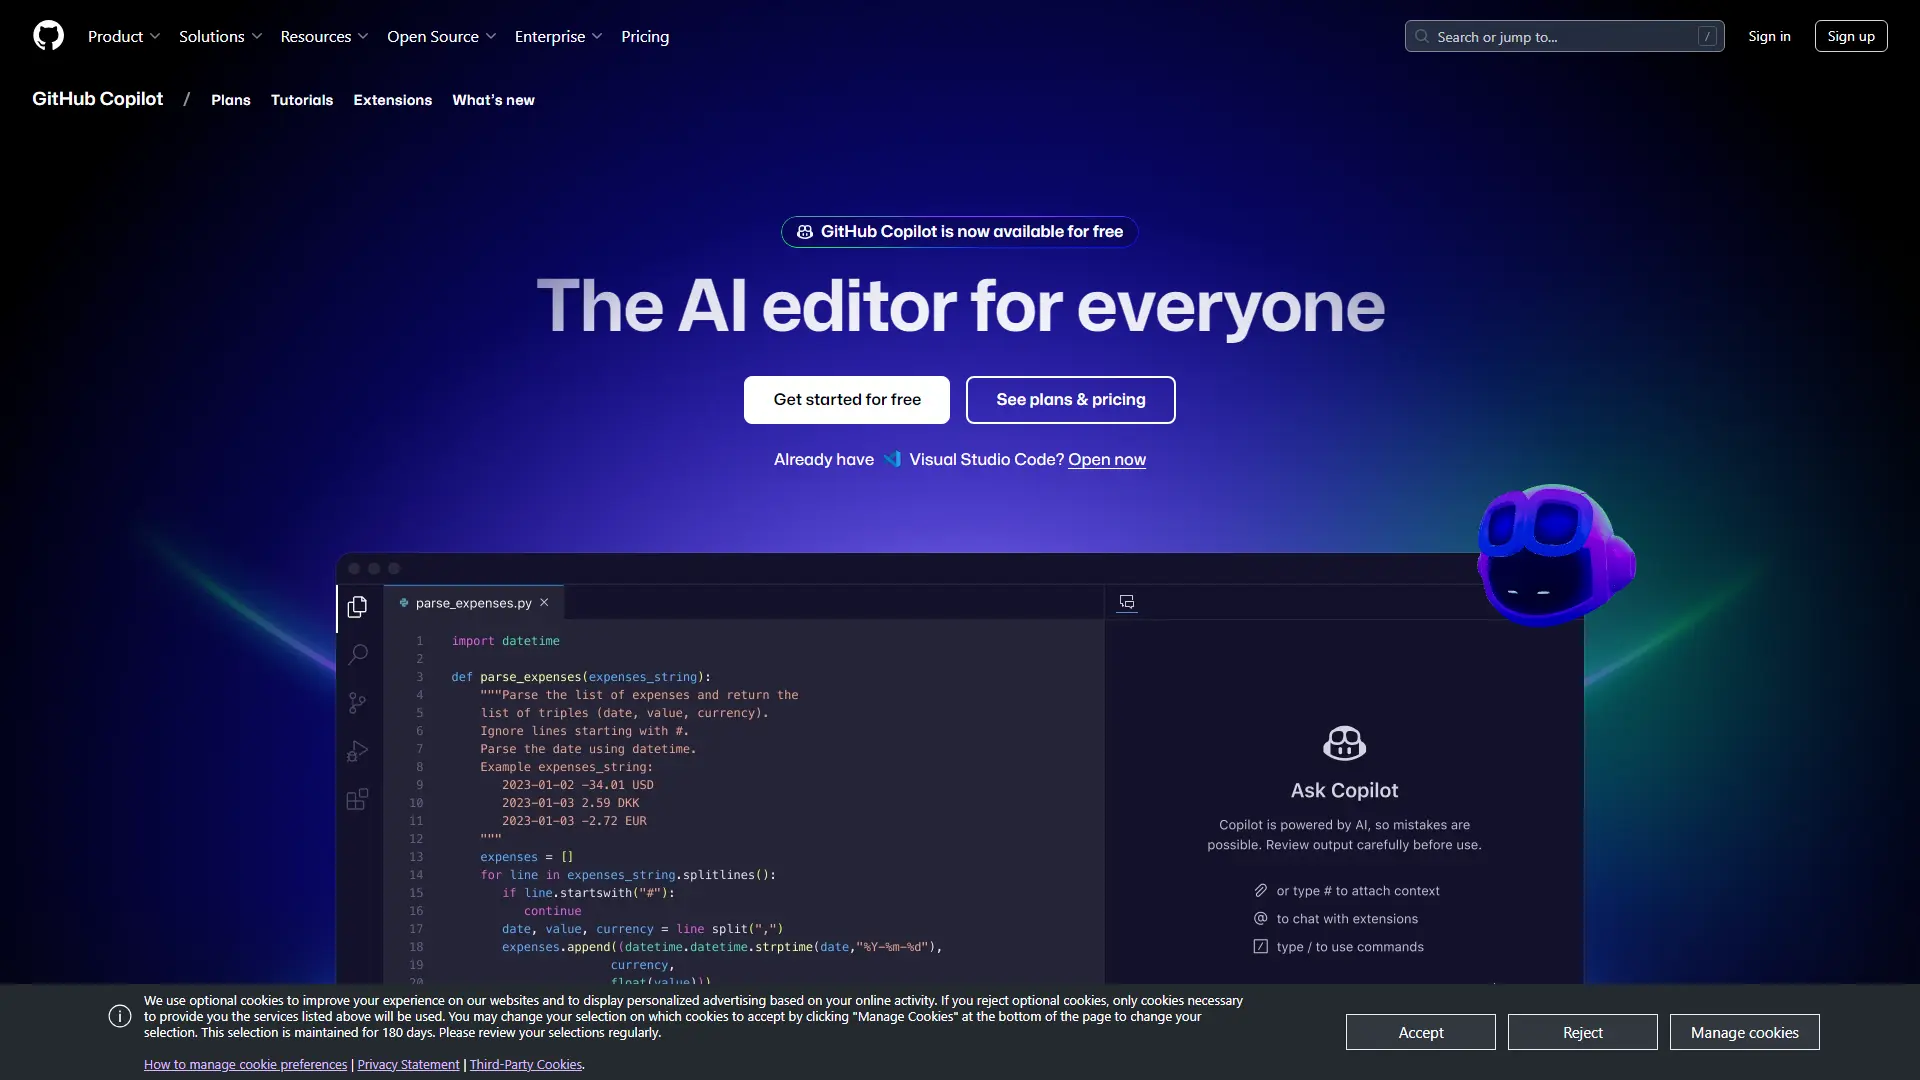Select the Copilot chat icon above the panel
The height and width of the screenshot is (1080, 1920).
point(1127,602)
